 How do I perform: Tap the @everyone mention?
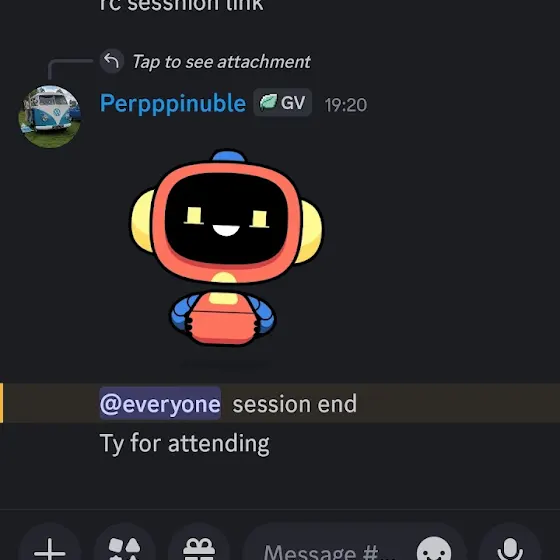(160, 404)
